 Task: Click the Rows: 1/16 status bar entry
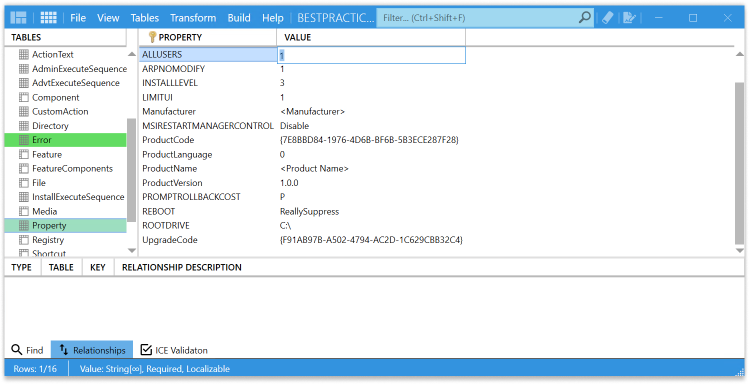(35, 369)
